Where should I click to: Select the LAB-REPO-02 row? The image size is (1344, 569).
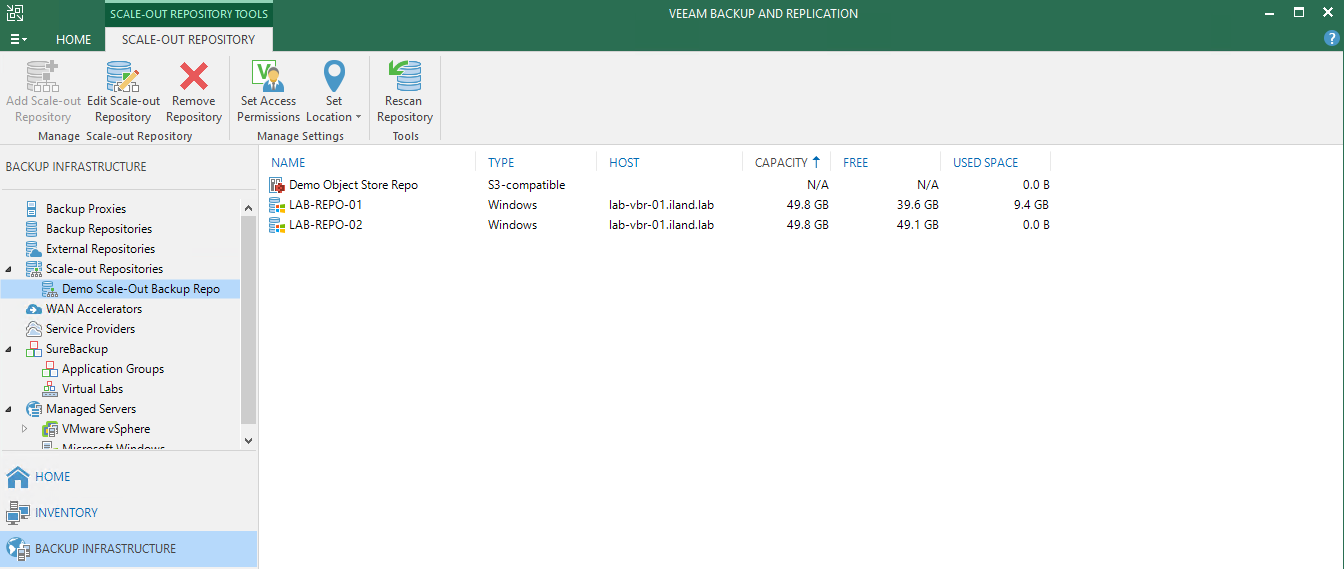[325, 225]
